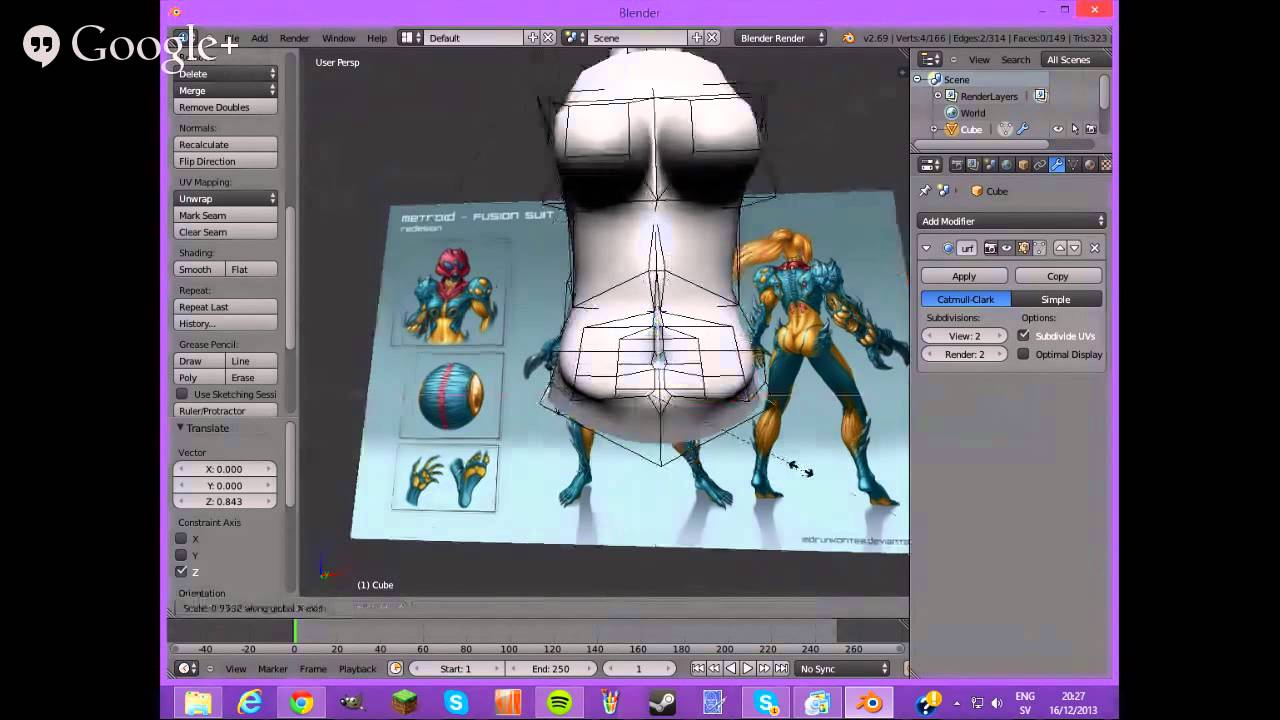1280x720 pixels.
Task: Jump to the next keyframe
Action: coord(764,668)
